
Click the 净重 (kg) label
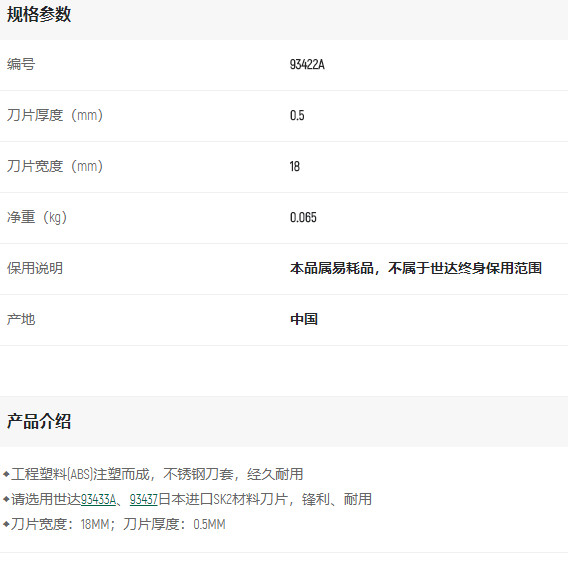(x=37, y=217)
